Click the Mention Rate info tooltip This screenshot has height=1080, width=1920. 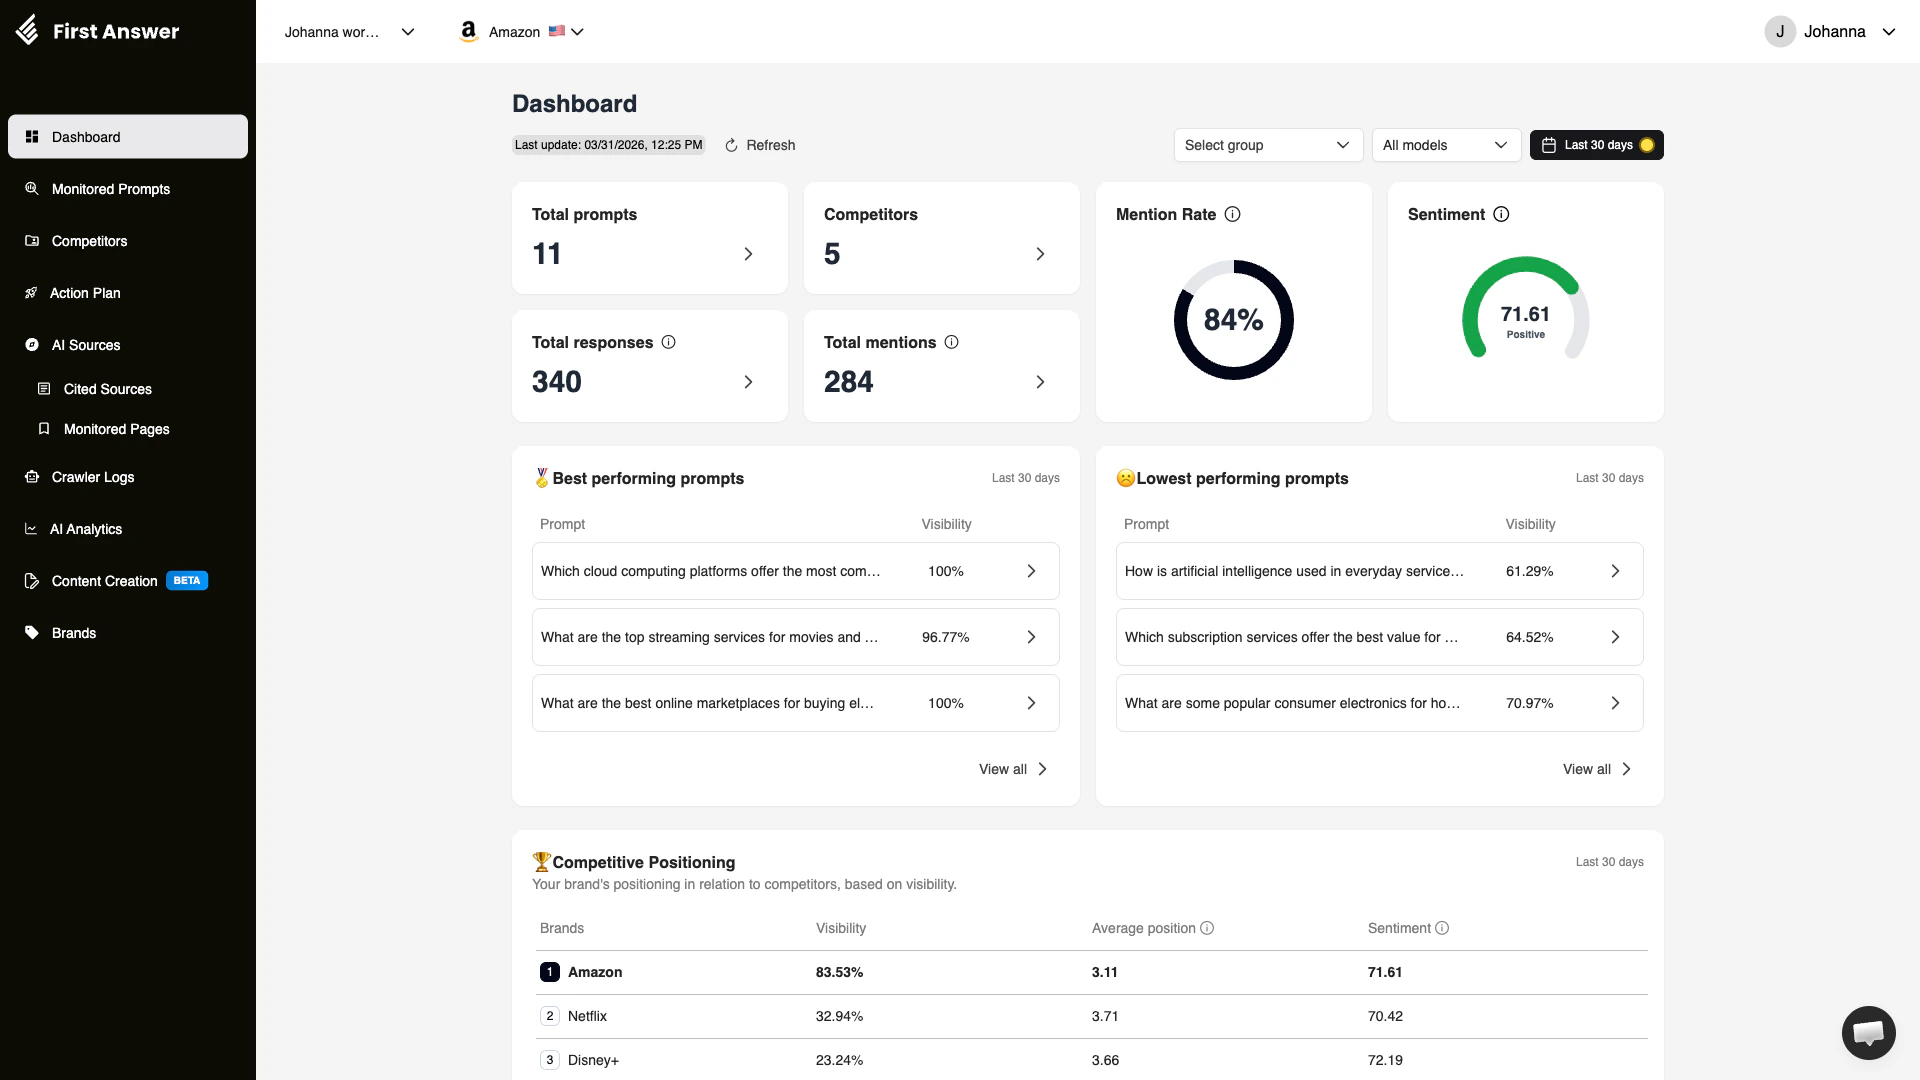pyautogui.click(x=1233, y=214)
